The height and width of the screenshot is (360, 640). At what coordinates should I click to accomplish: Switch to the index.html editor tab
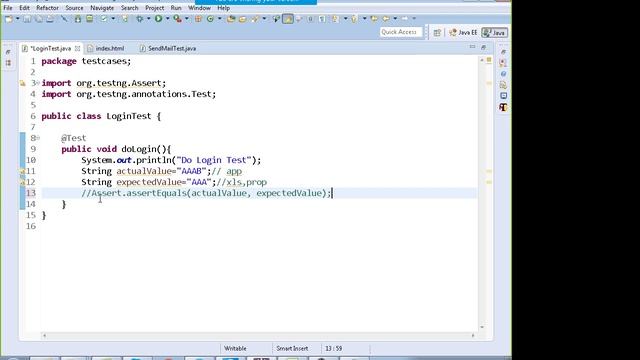click(x=106, y=48)
